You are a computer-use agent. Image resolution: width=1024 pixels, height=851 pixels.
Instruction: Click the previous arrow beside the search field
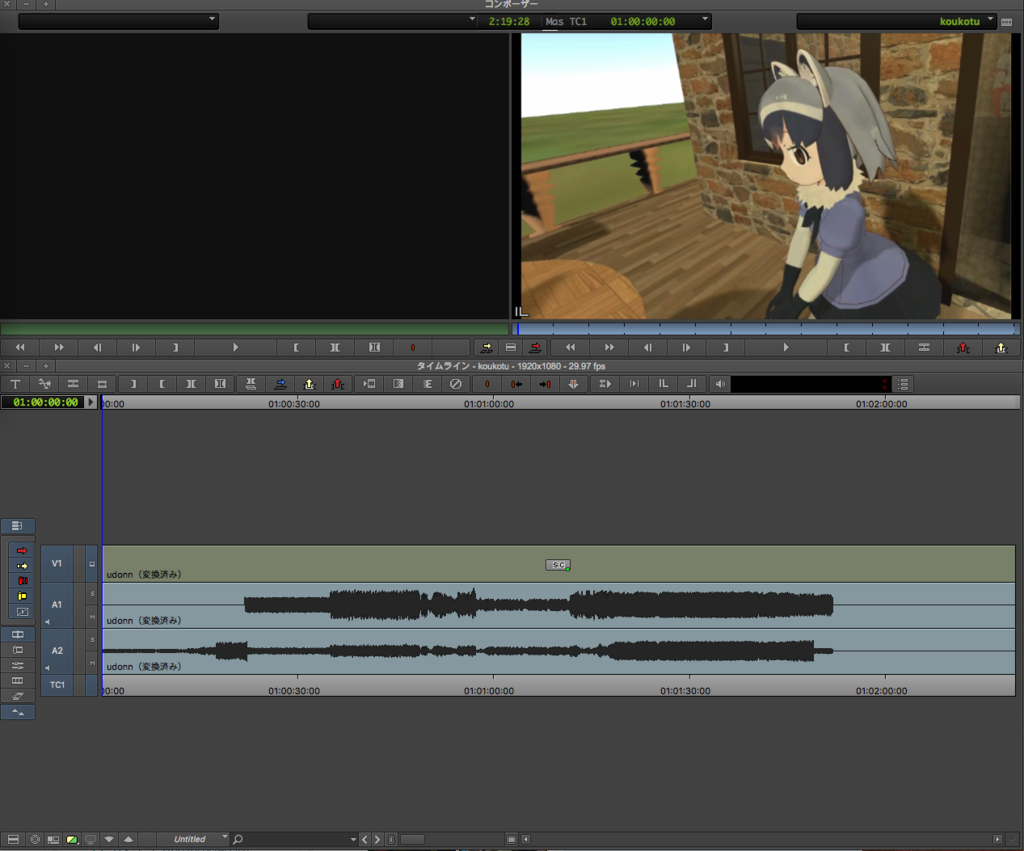(365, 839)
